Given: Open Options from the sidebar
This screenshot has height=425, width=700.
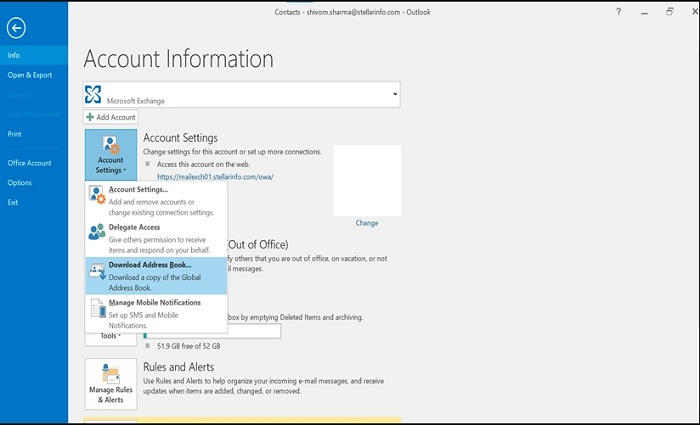Looking at the screenshot, I should coord(20,183).
